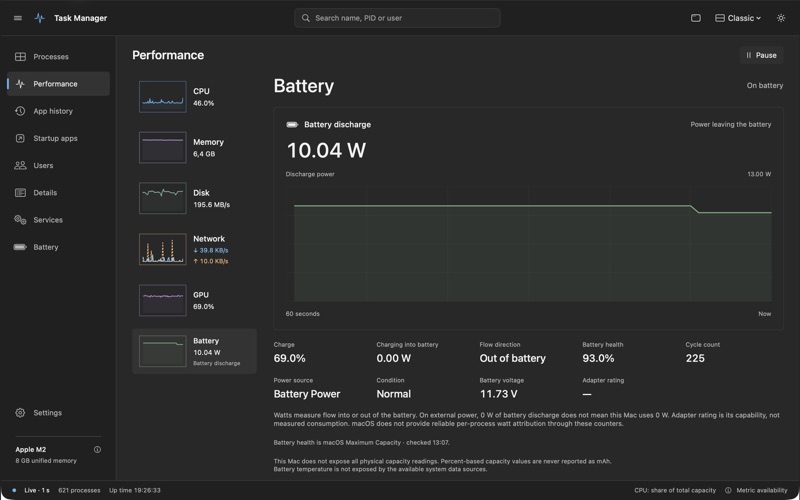The width and height of the screenshot is (800, 500).
Task: Open the hamburger menu icon
Action: (18, 18)
